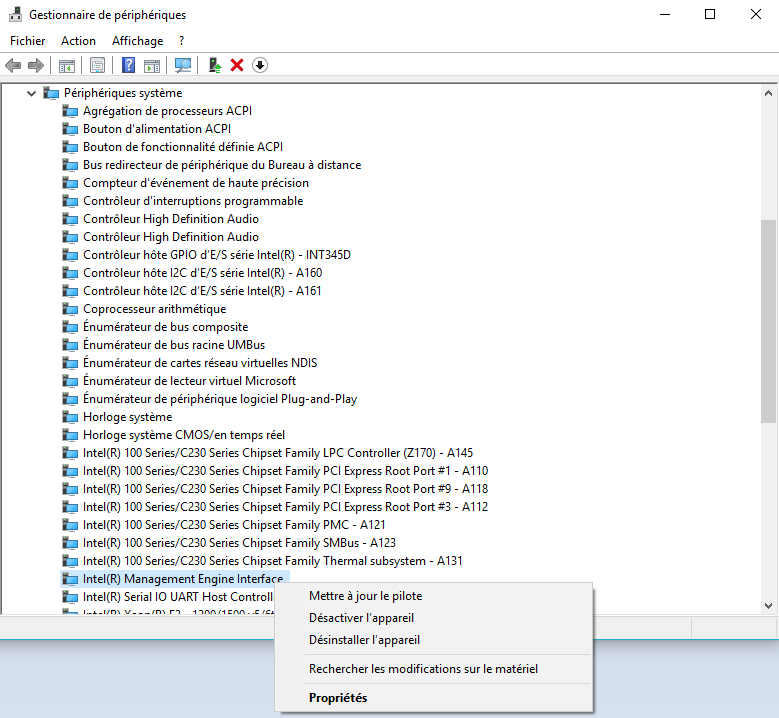Click the Back arrow toolbar icon
Image resolution: width=779 pixels, height=718 pixels.
tap(13, 65)
